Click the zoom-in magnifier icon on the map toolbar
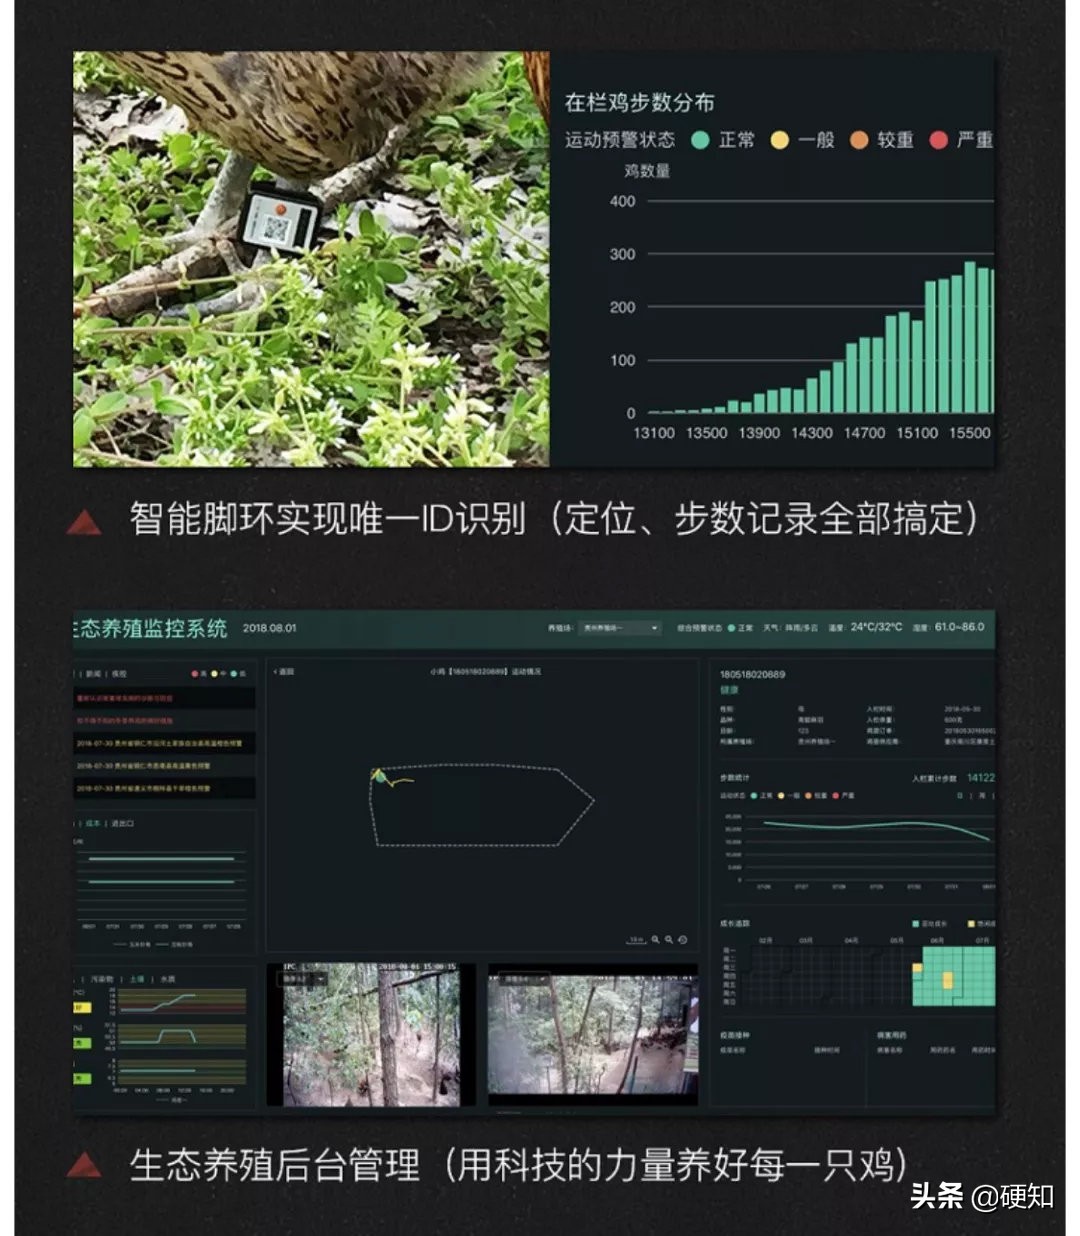This screenshot has width=1080, height=1236. (656, 939)
